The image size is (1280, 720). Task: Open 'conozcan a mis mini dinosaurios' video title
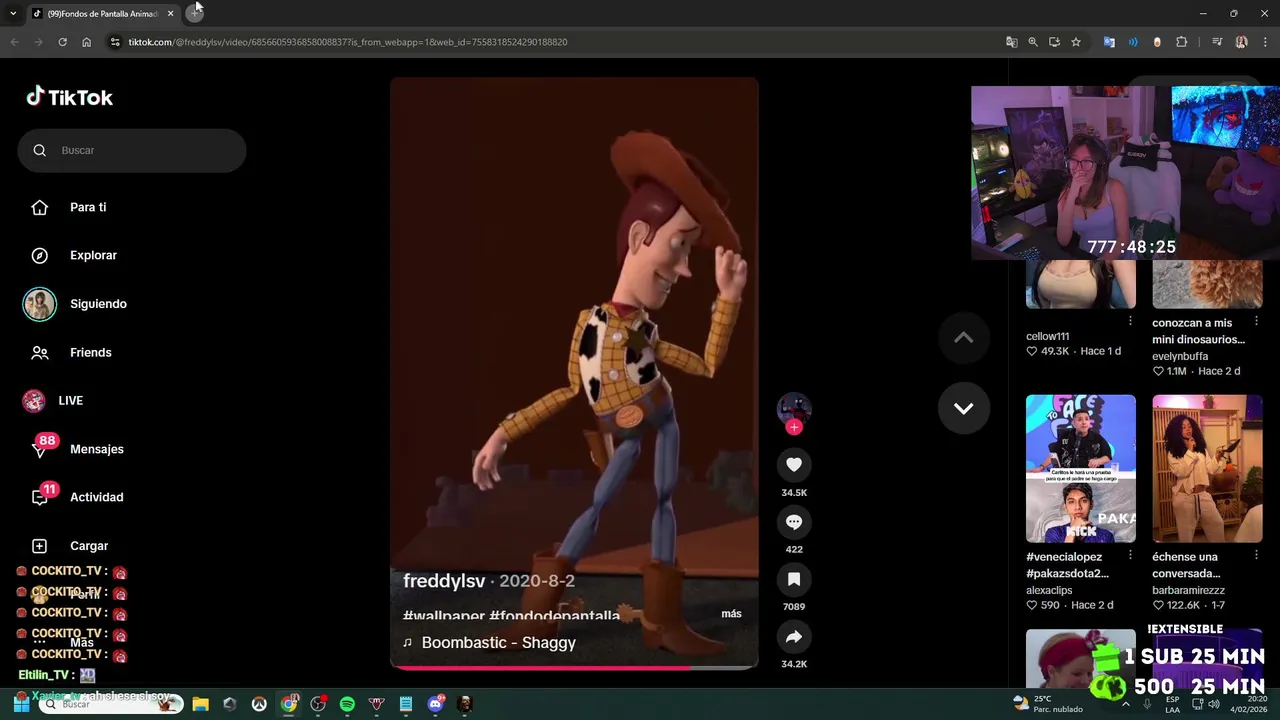pyautogui.click(x=1198, y=331)
